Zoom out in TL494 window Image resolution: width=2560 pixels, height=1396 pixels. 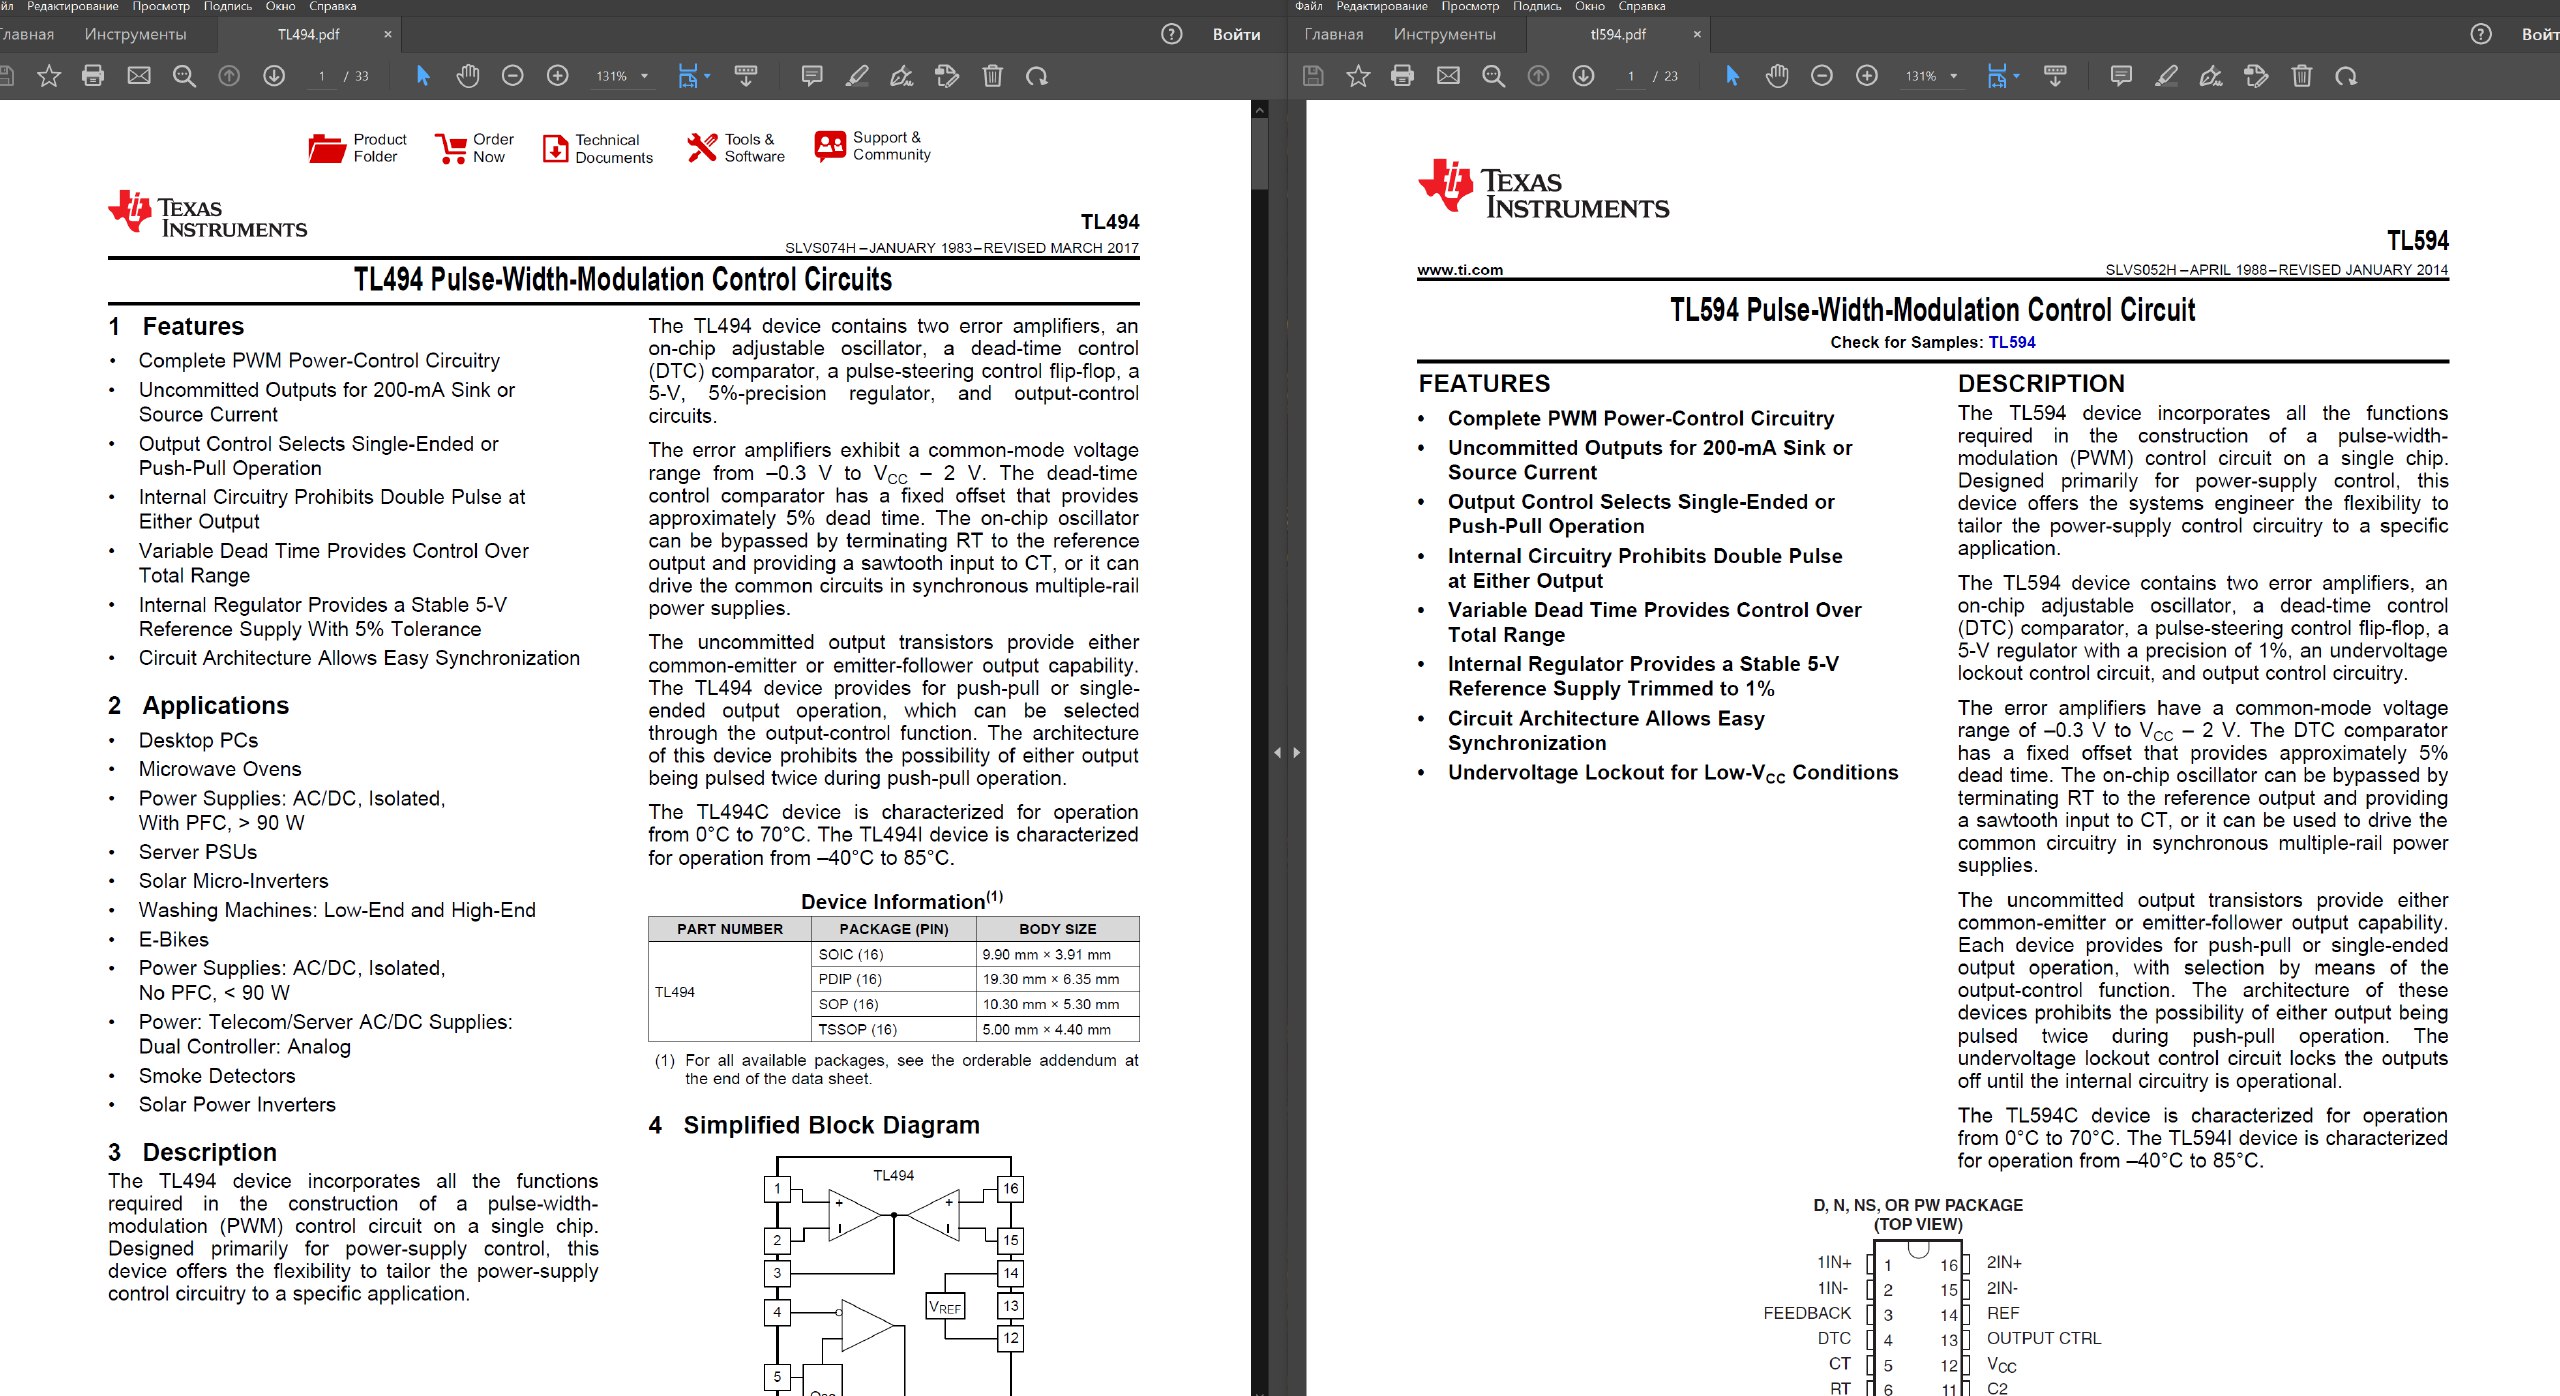(x=512, y=76)
